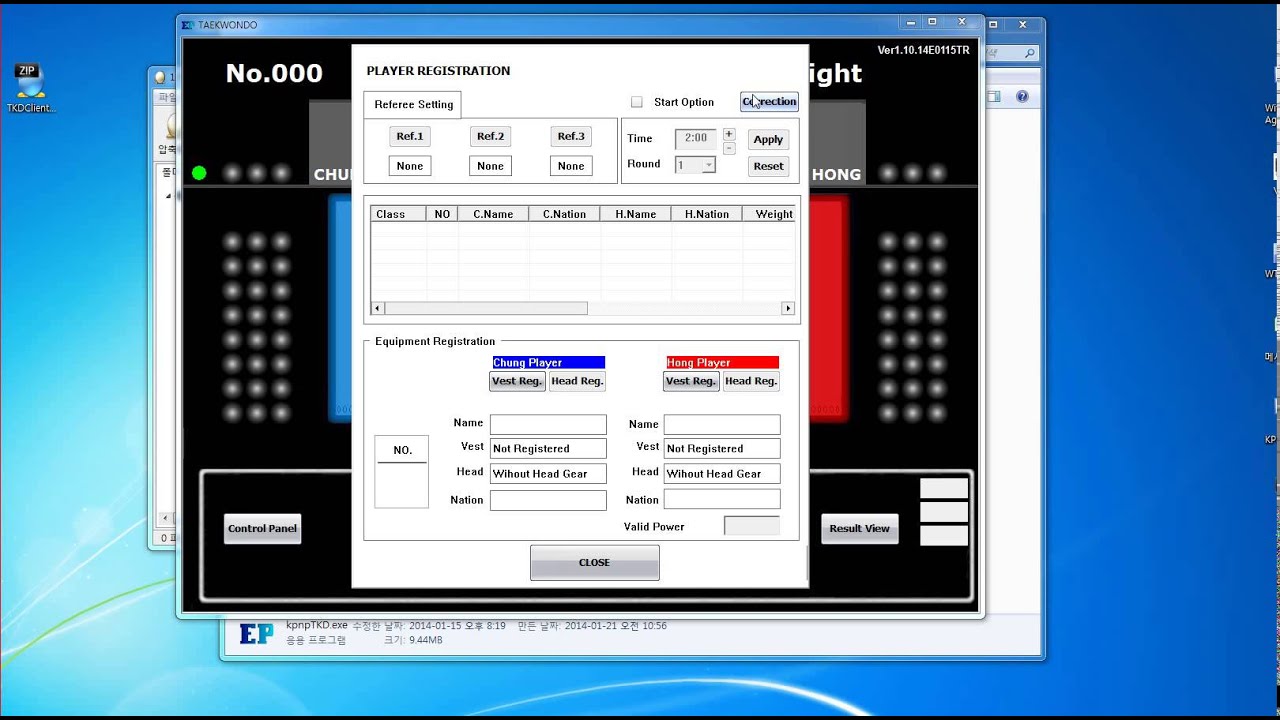
Task: Open the Control Panel button
Action: coord(262,529)
